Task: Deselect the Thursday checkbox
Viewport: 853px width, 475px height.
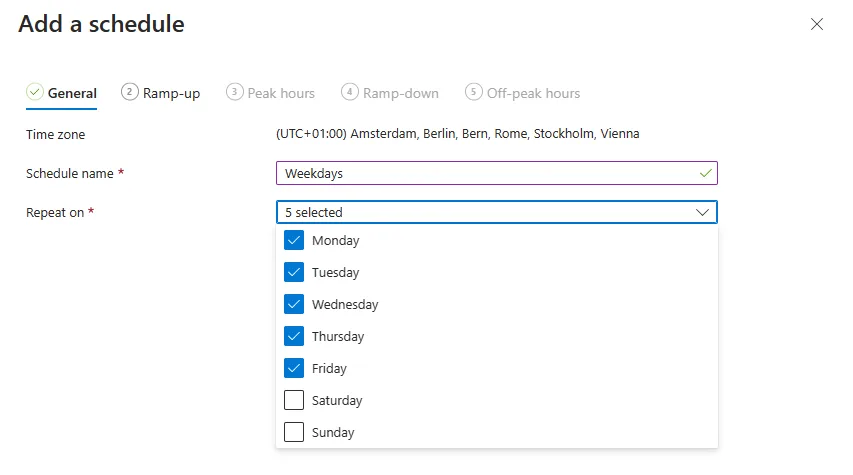Action: click(x=294, y=336)
